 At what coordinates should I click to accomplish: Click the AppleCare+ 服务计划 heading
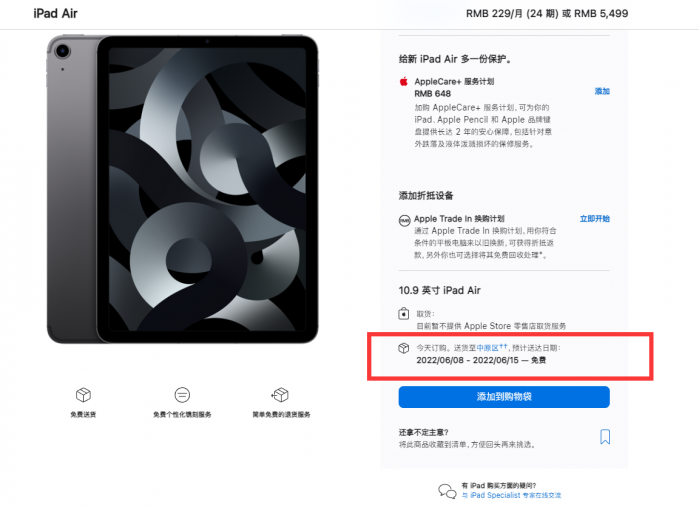[x=454, y=81]
